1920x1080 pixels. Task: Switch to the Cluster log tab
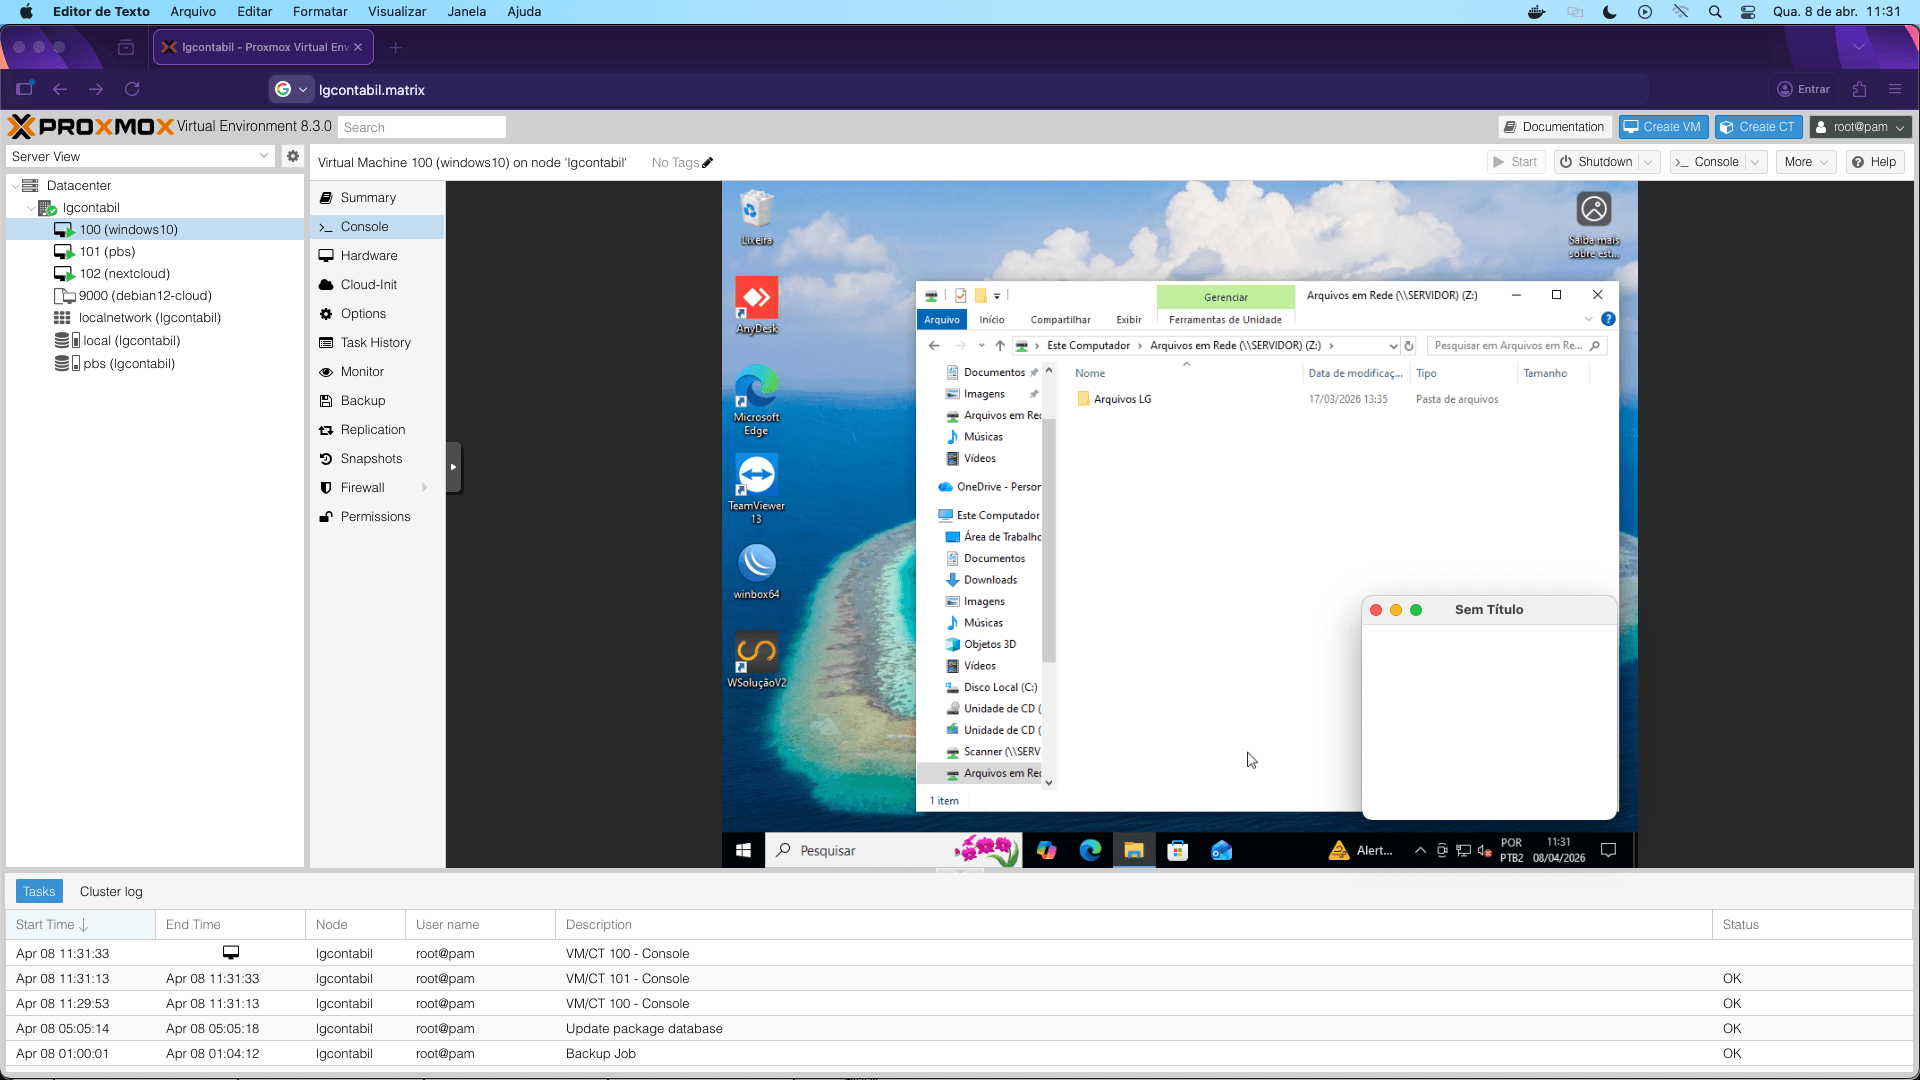(x=111, y=892)
